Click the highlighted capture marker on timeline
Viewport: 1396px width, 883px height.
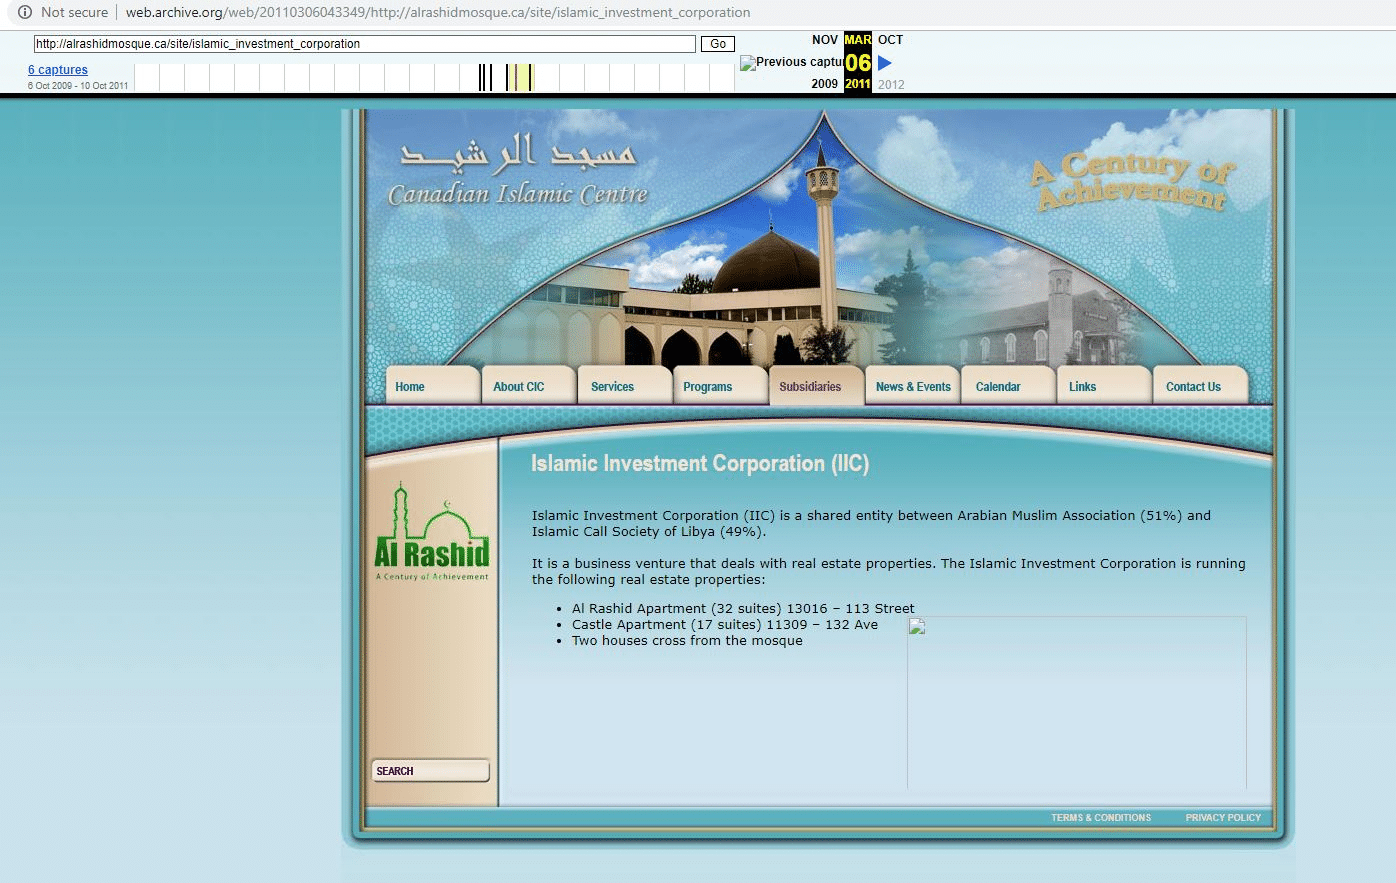point(520,77)
